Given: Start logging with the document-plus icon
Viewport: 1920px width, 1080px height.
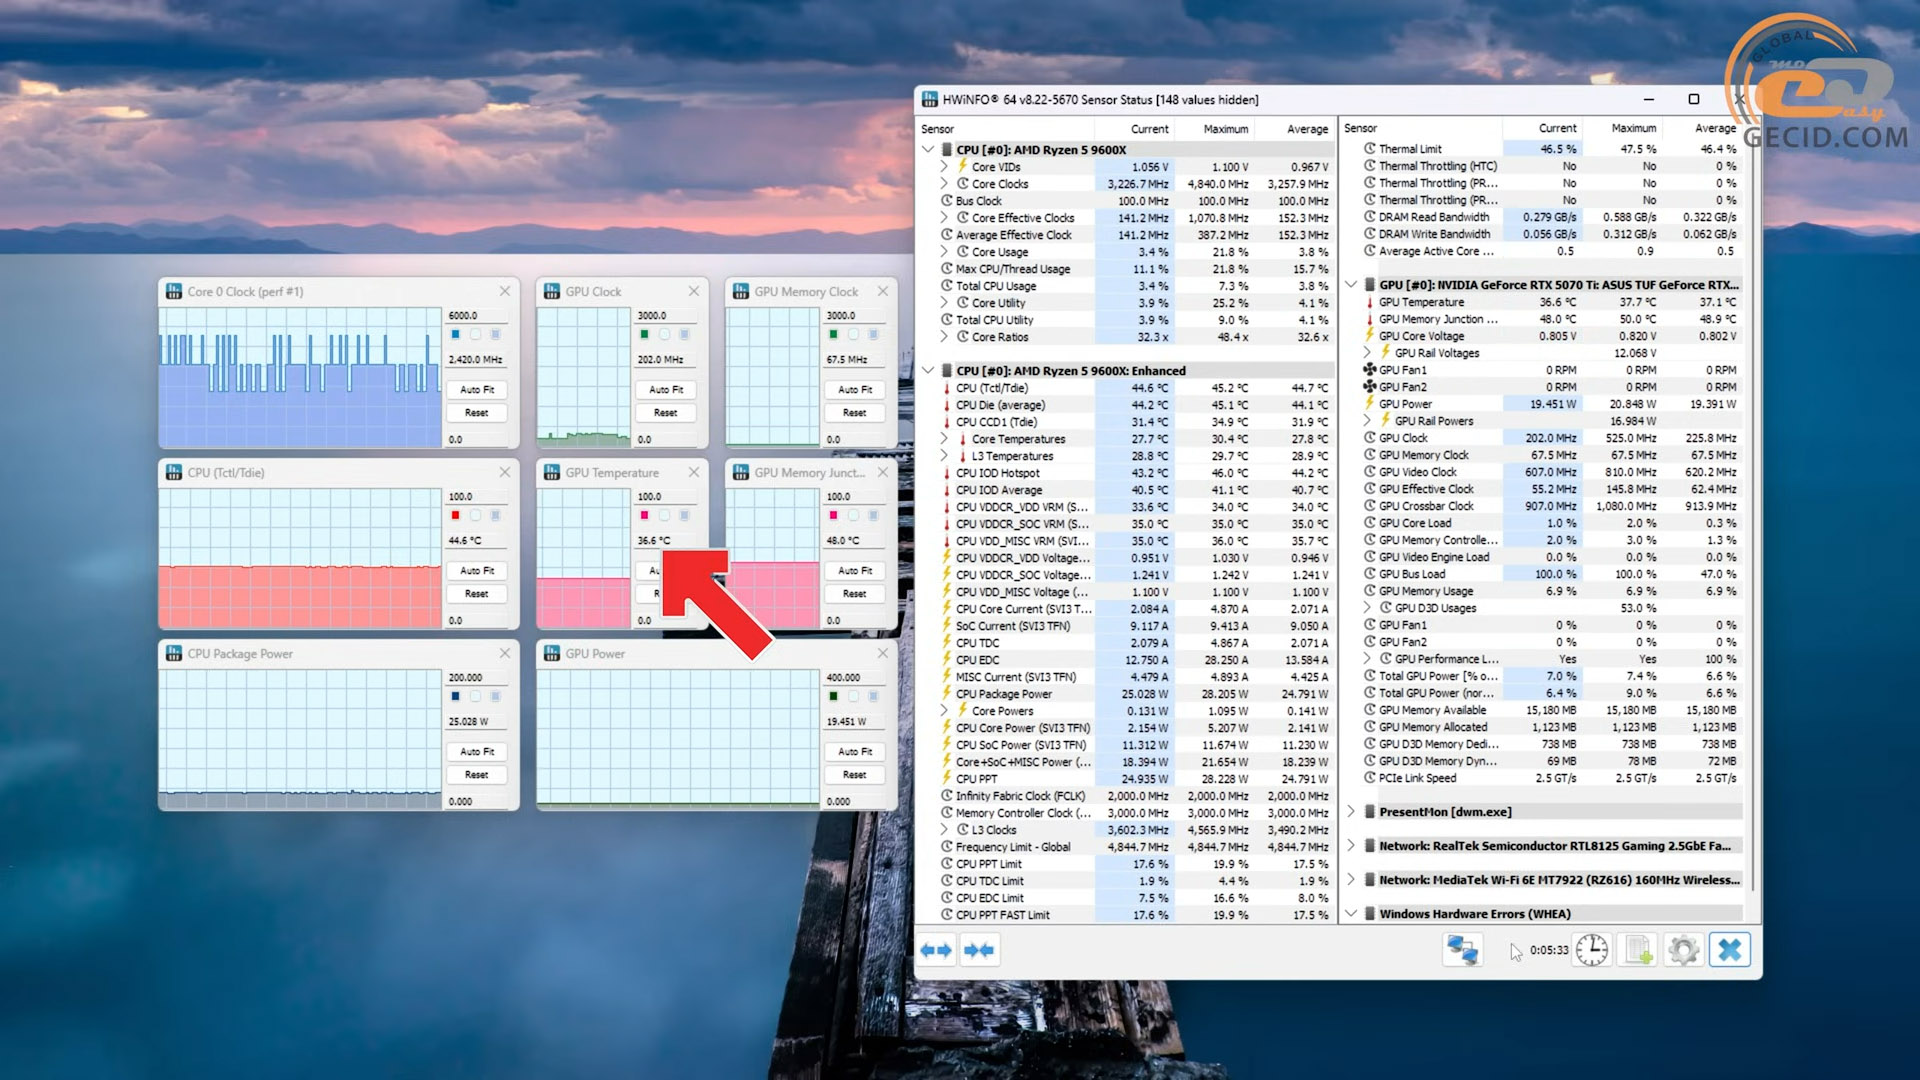Looking at the screenshot, I should pyautogui.click(x=1638, y=950).
